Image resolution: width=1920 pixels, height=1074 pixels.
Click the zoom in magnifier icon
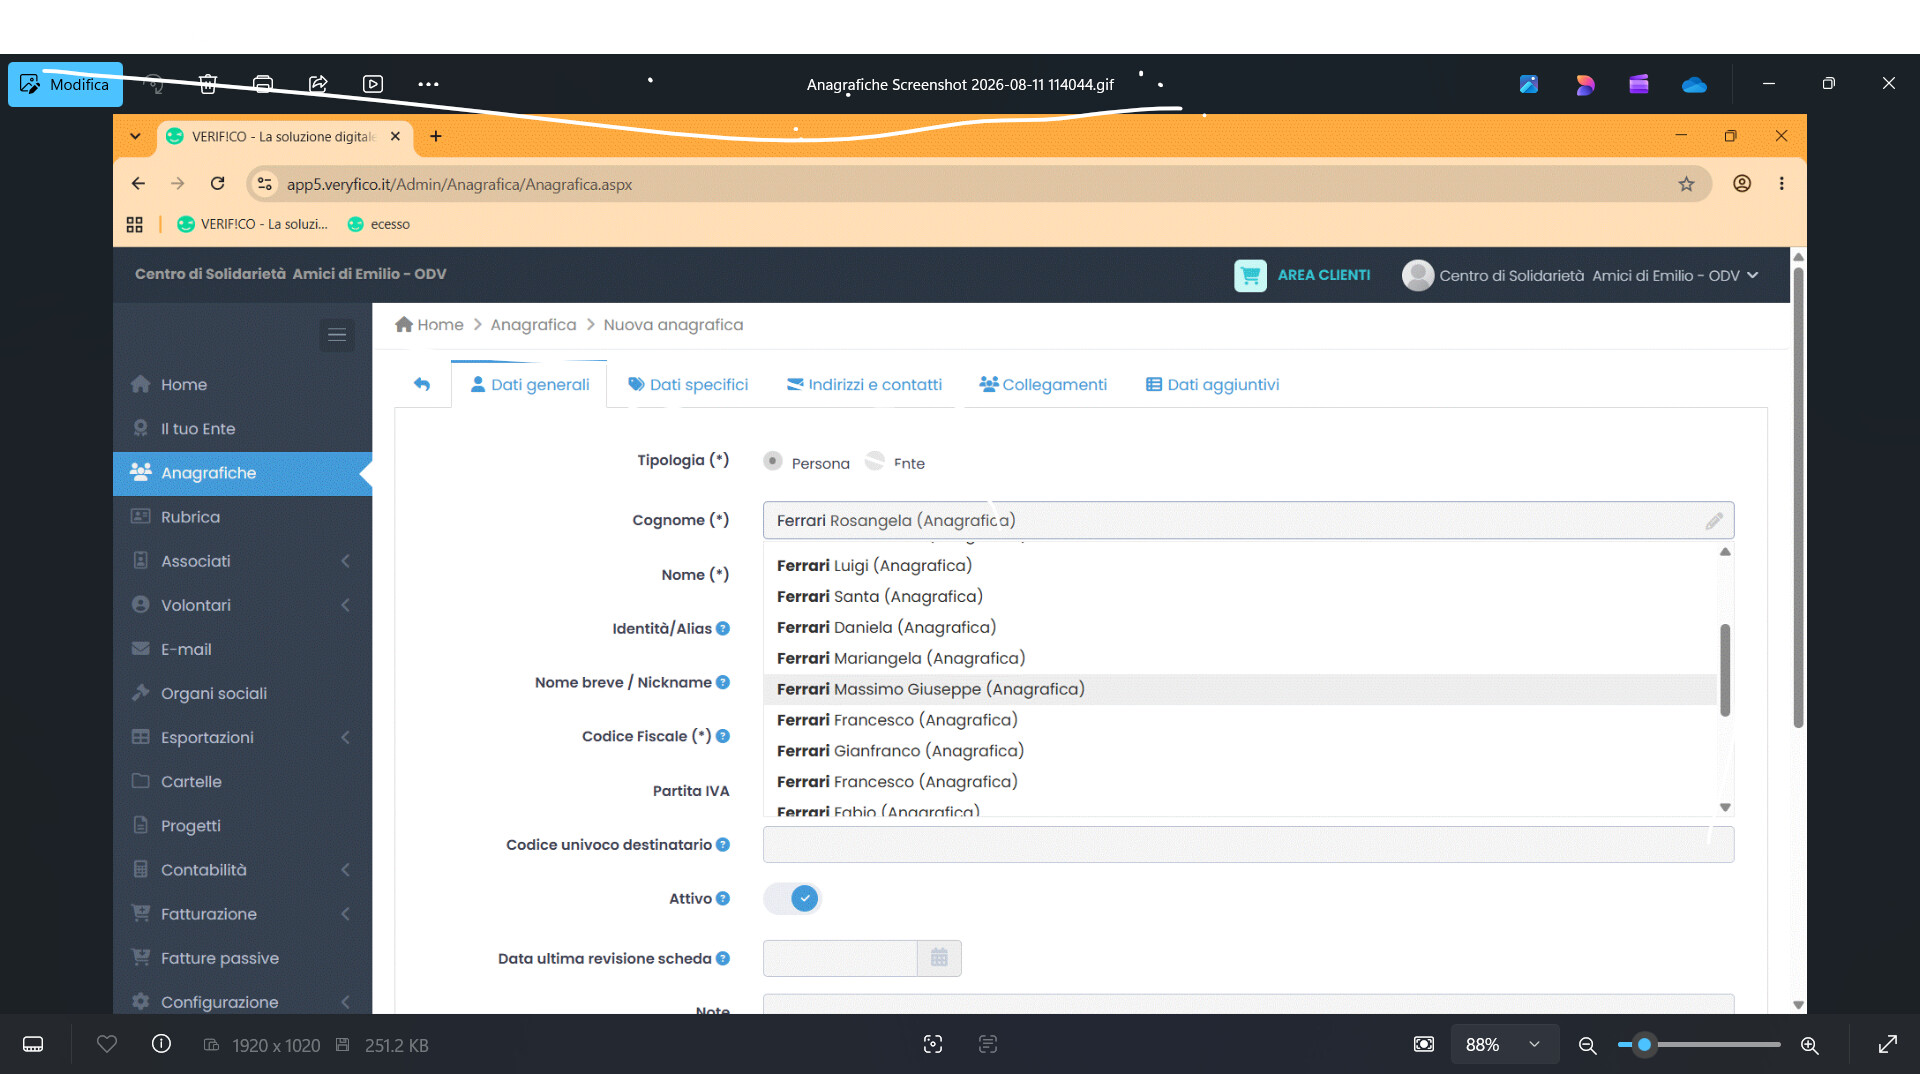click(1809, 1045)
